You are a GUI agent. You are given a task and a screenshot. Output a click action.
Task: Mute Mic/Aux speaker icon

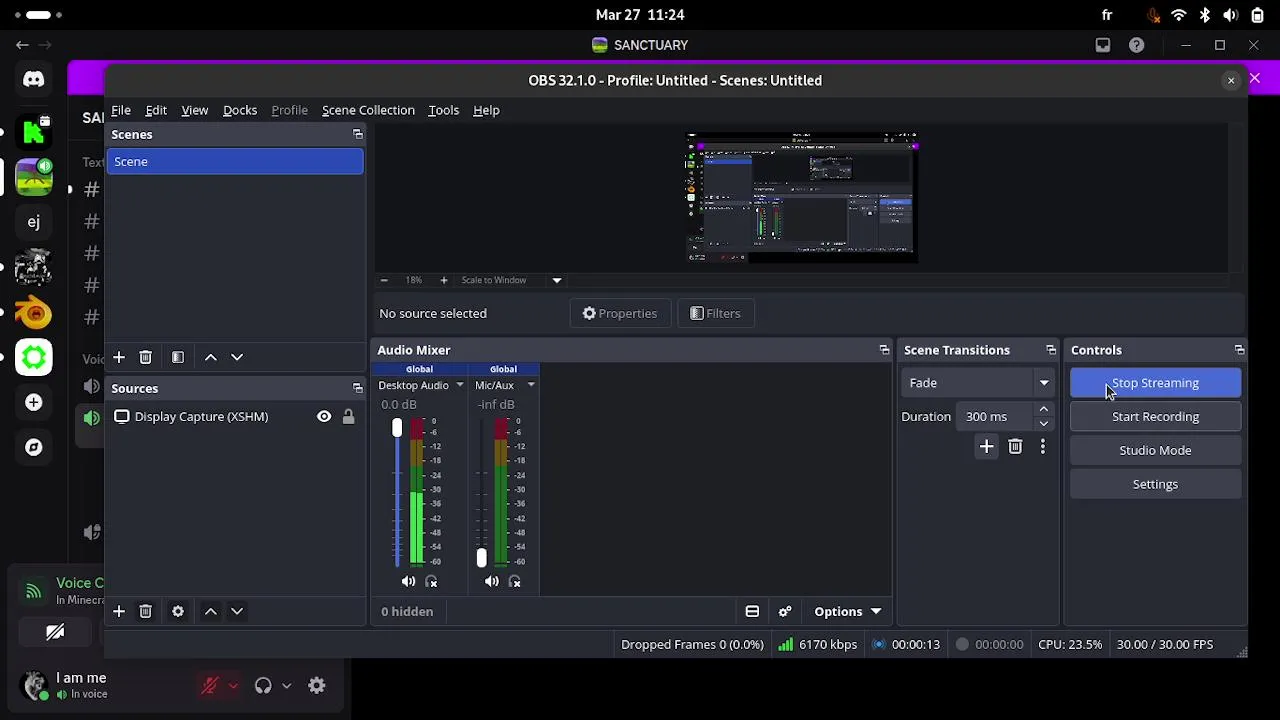tap(491, 582)
